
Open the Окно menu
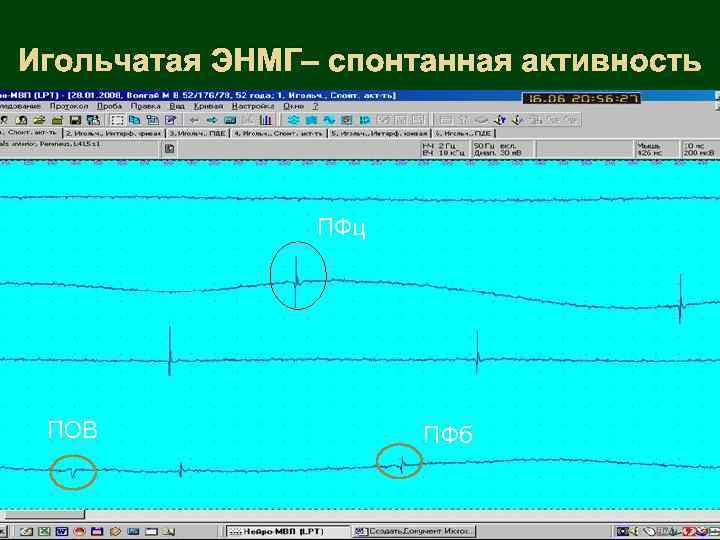293,106
